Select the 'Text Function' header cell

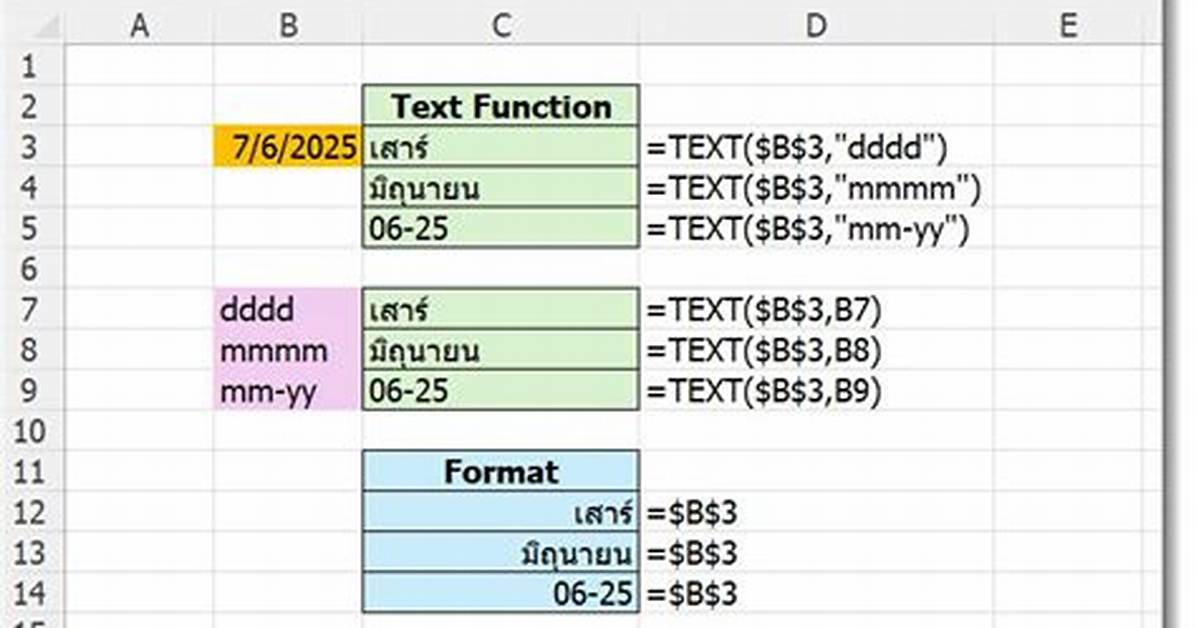pos(501,106)
